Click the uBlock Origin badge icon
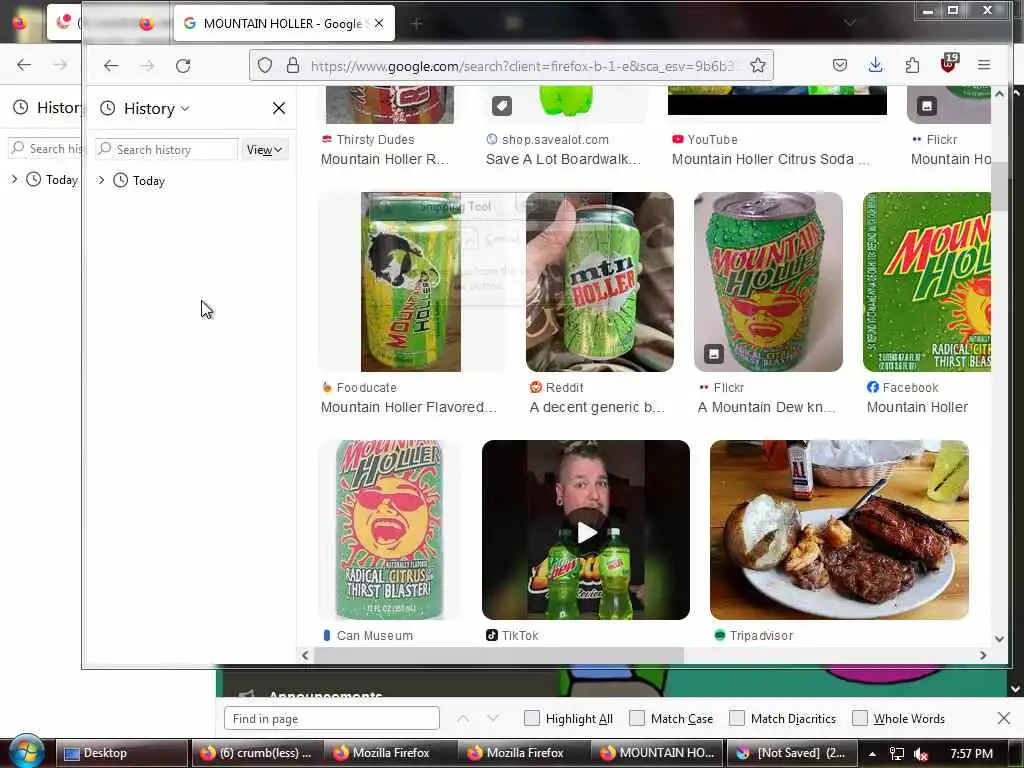Screen dimensions: 1024x768 [x=948, y=64]
